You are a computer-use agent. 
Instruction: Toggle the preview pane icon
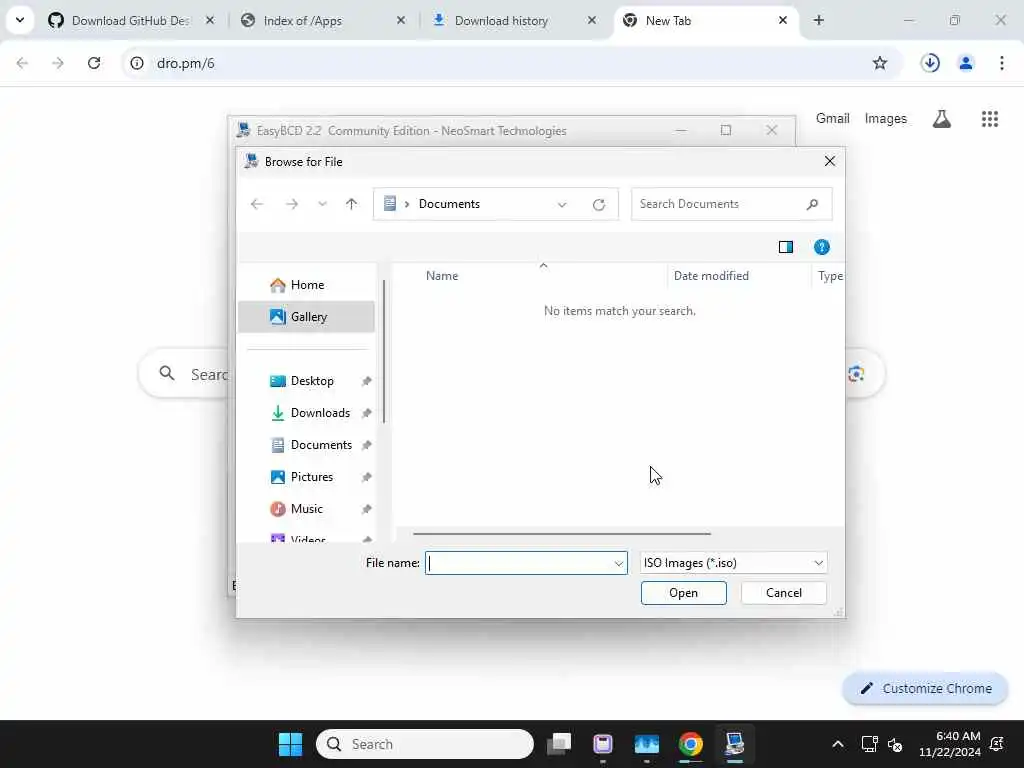click(786, 247)
